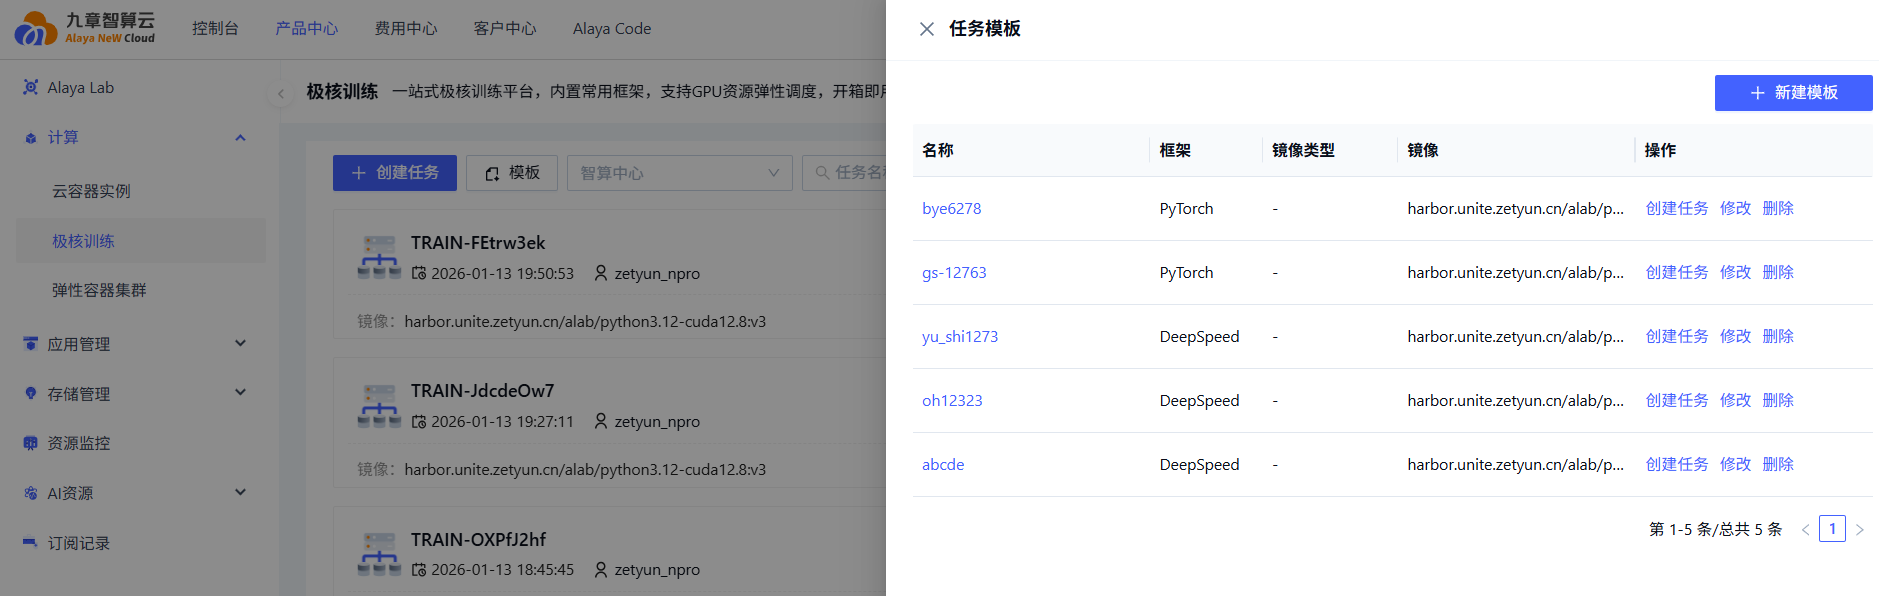Click the AI资源 sidebar icon
The width and height of the screenshot is (1879, 596).
point(31,493)
